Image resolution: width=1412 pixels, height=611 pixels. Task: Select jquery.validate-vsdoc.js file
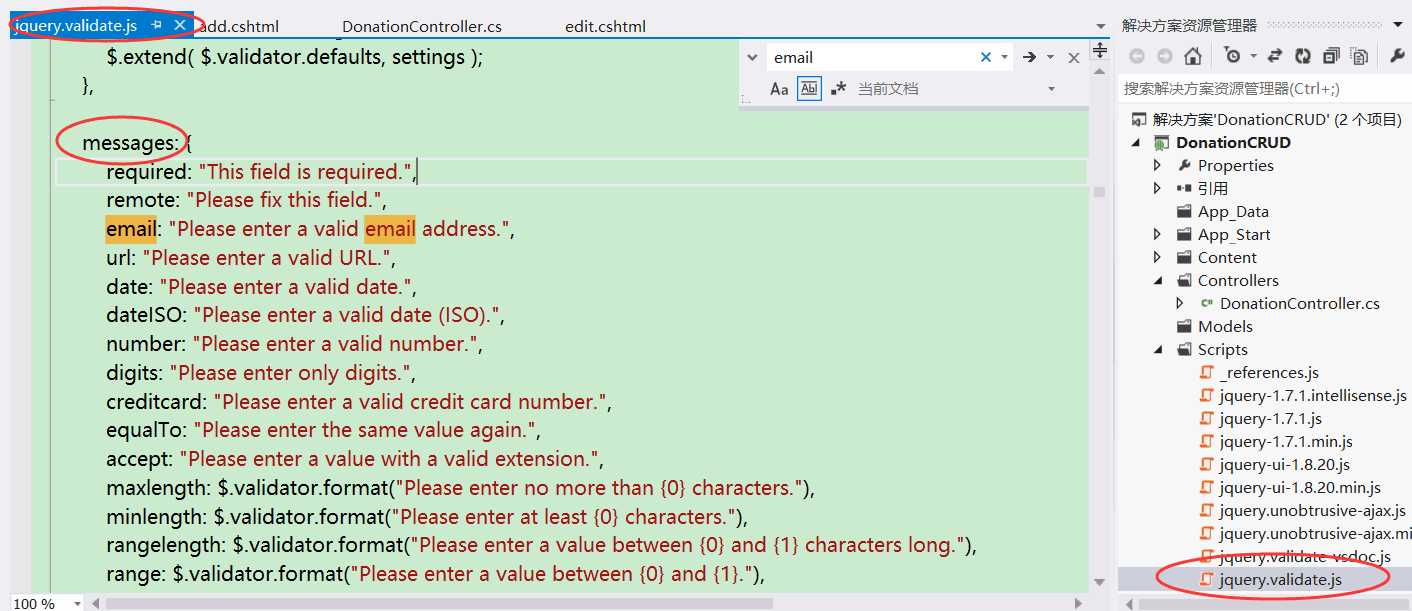(1304, 556)
